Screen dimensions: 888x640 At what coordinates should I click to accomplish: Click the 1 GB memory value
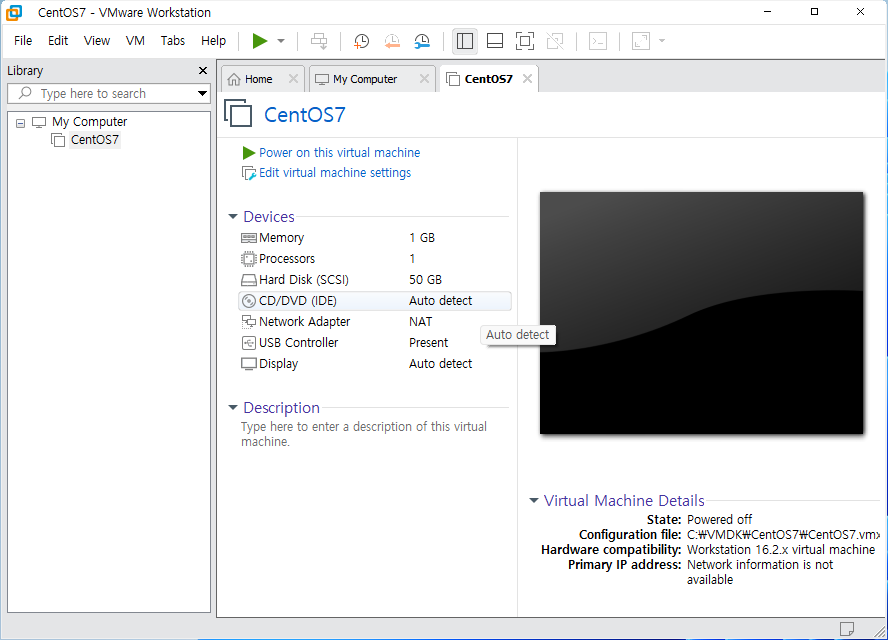pos(422,238)
